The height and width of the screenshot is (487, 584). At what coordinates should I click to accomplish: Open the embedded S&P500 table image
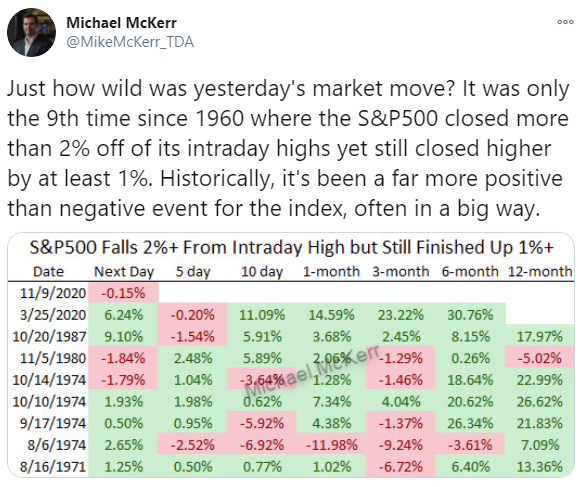(x=291, y=355)
